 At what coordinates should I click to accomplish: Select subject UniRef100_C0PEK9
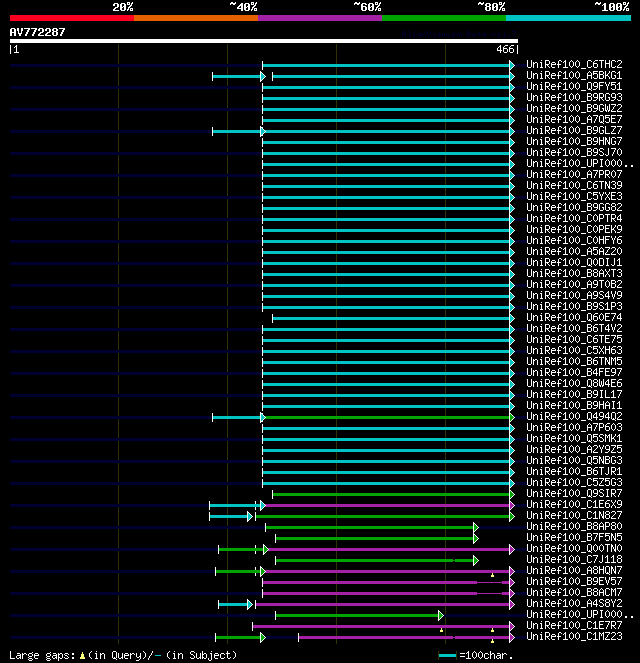[574, 229]
